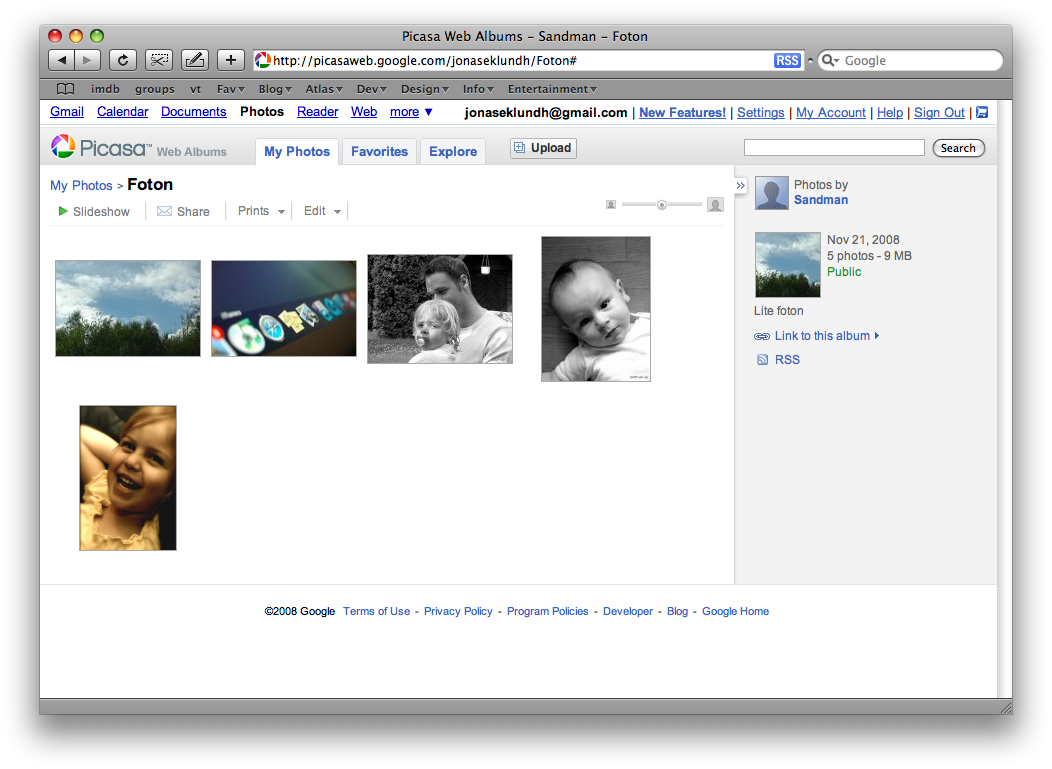Start the Slideshow with the play icon
The image size is (1052, 769).
coord(63,211)
